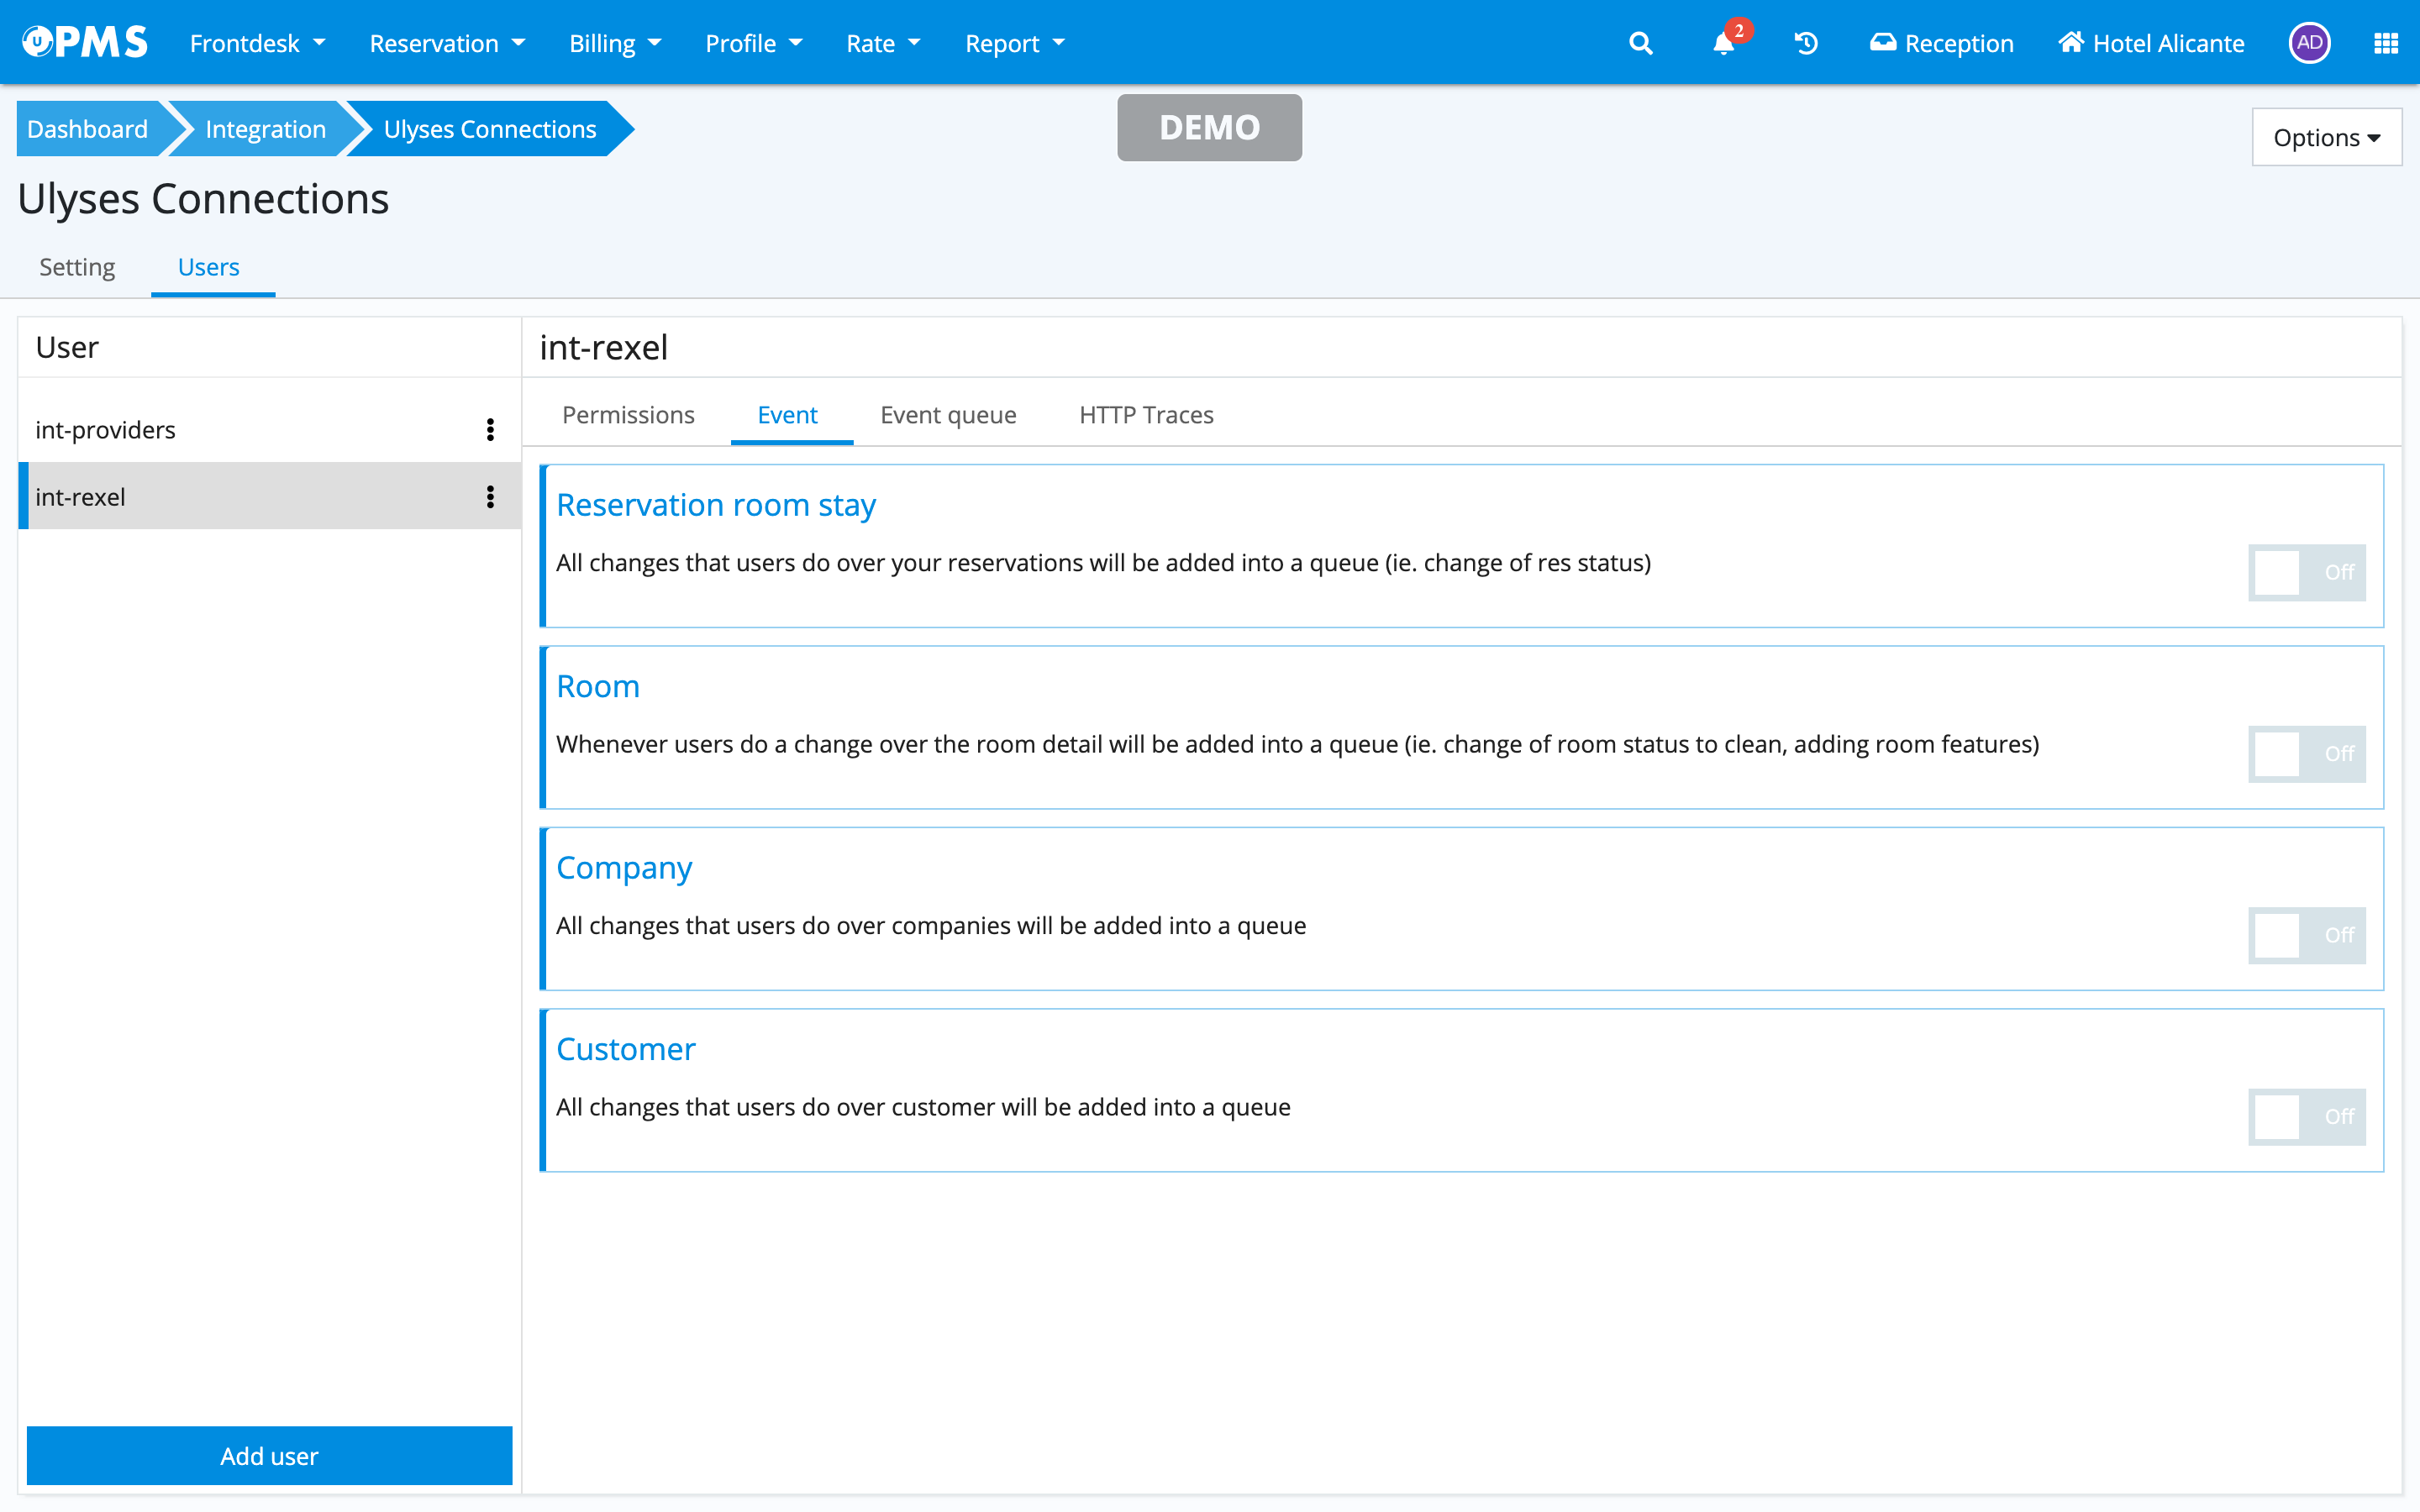
Task: Open int-providers three-dot menu
Action: 490,430
